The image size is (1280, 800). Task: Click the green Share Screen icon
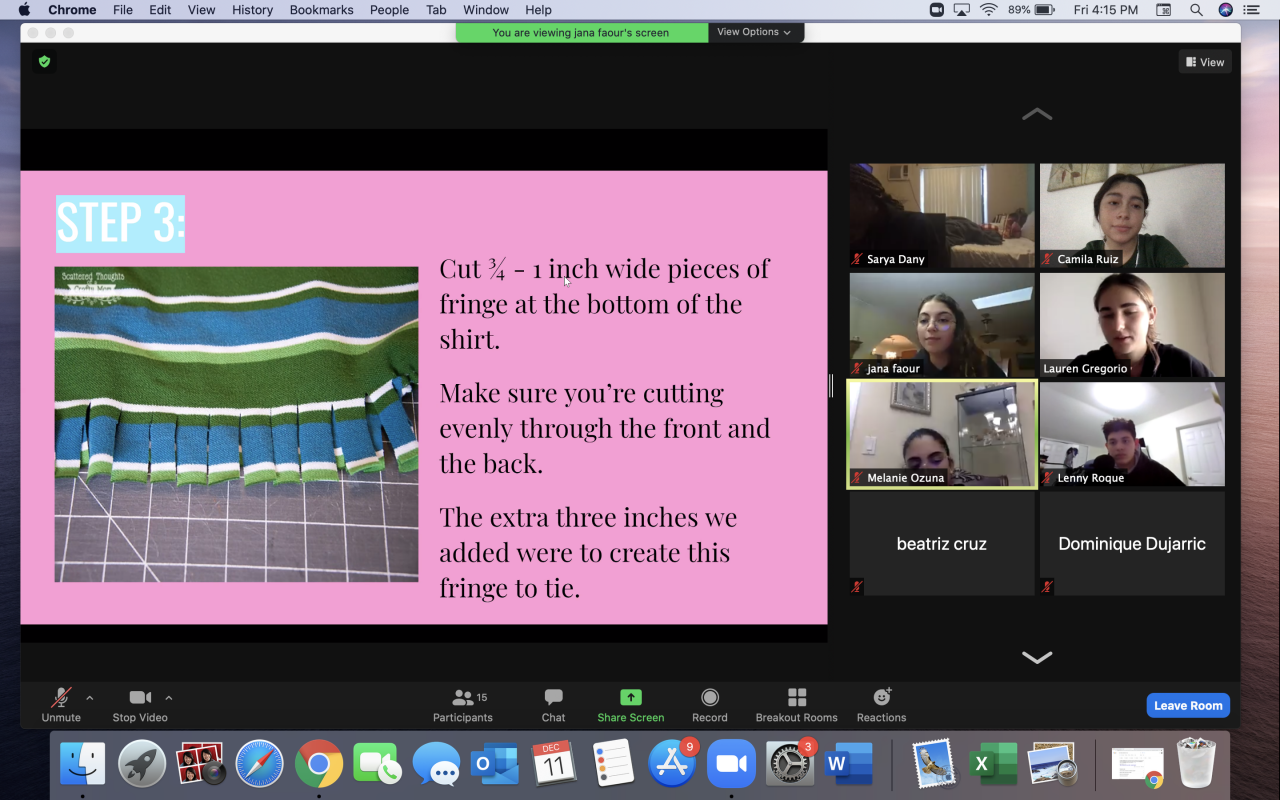click(630, 697)
